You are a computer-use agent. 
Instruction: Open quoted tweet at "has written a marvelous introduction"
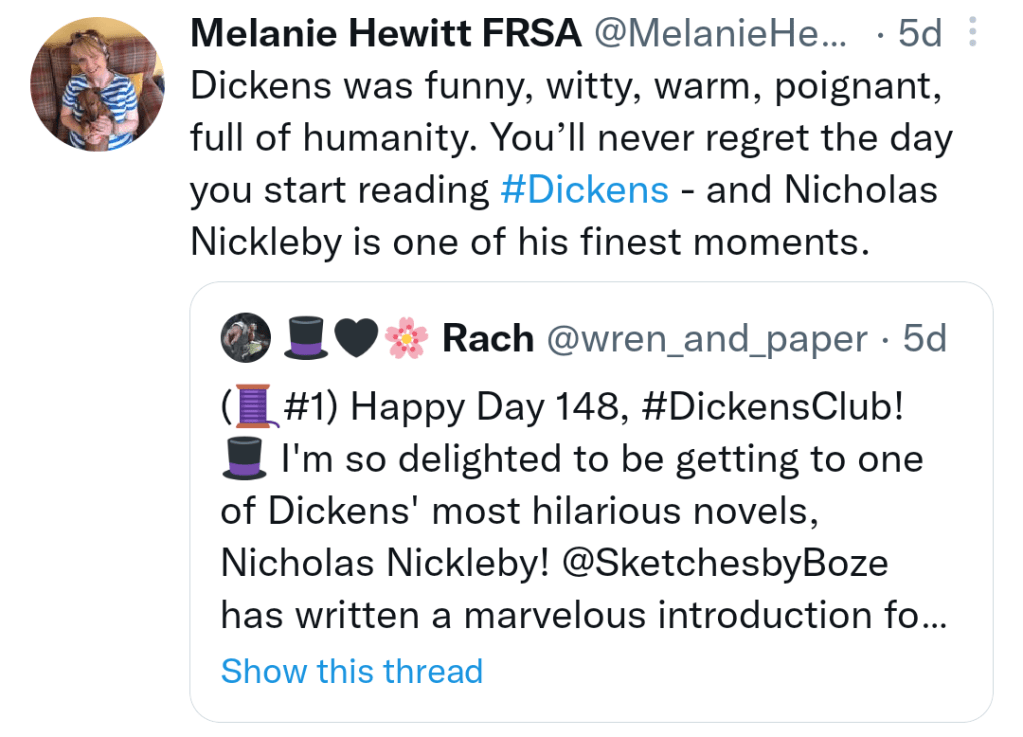point(570,615)
